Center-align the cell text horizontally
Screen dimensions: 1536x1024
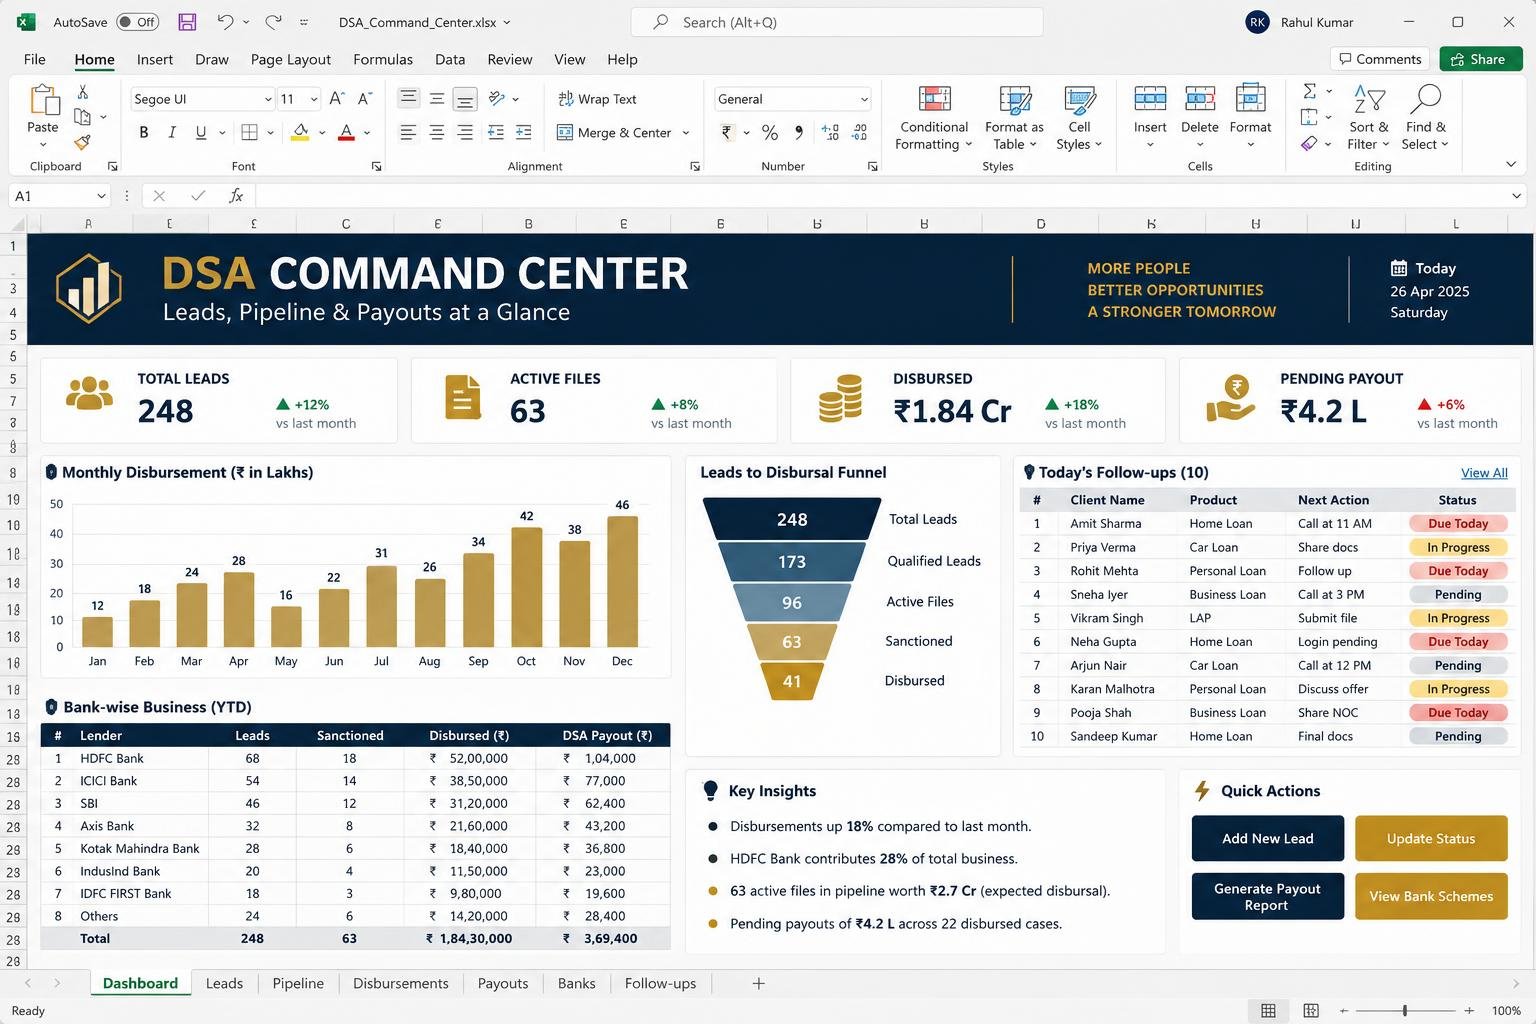tap(437, 132)
